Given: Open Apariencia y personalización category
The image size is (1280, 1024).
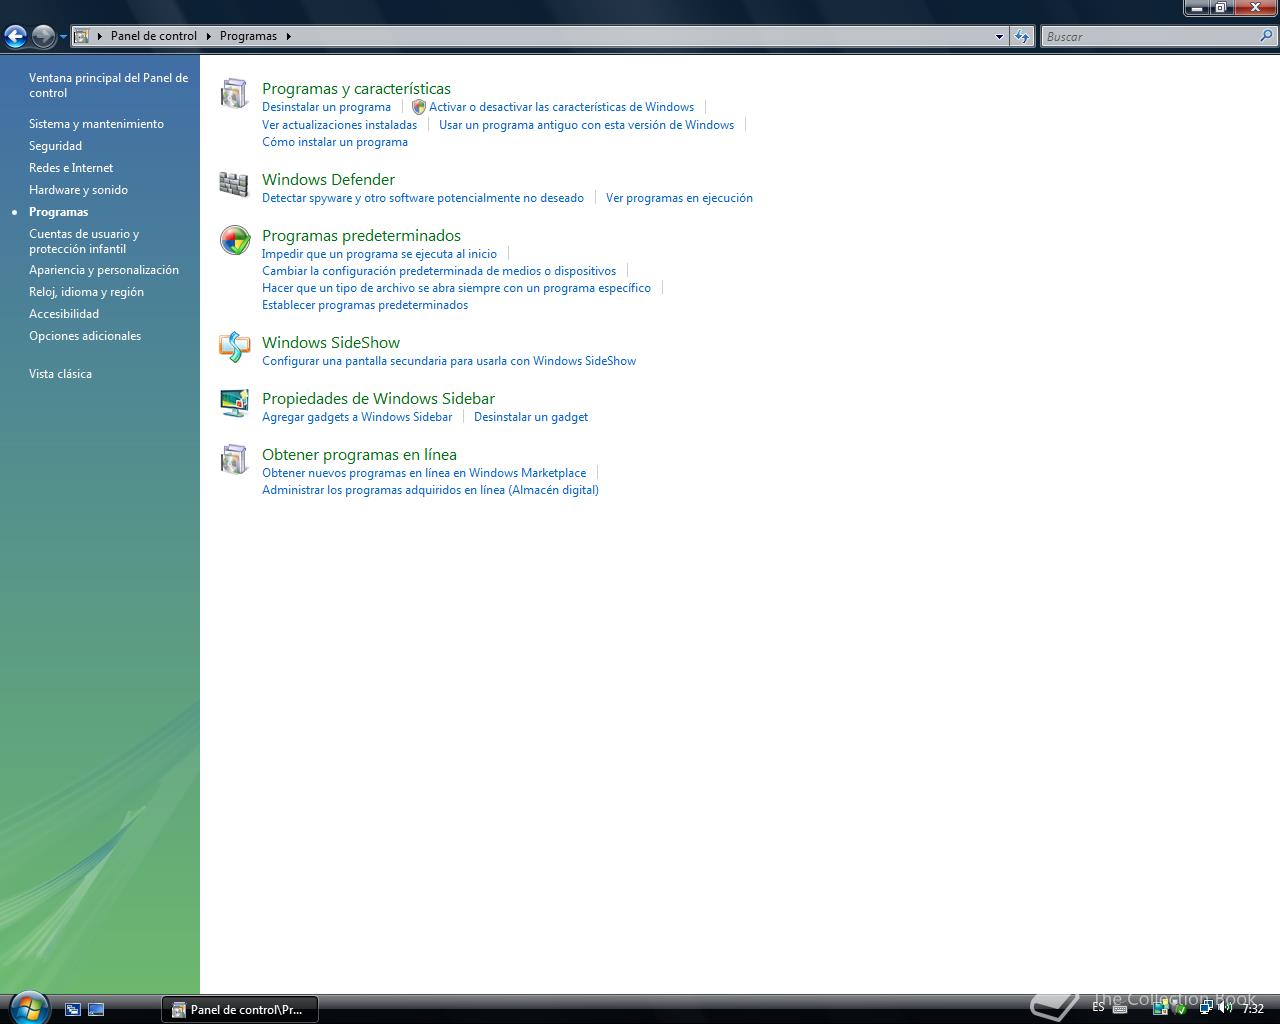Looking at the screenshot, I should point(104,270).
